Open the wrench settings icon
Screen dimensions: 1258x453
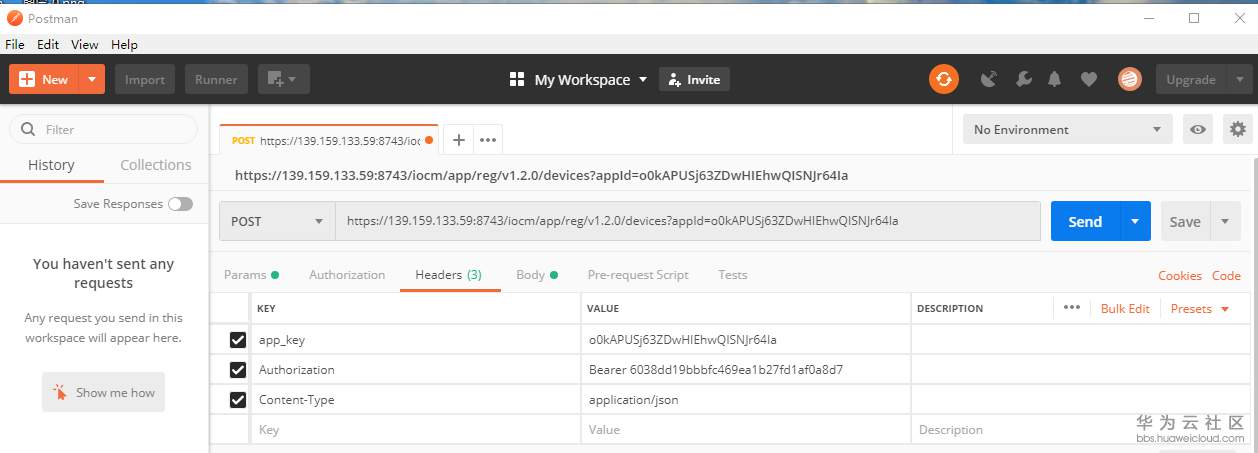point(1022,79)
